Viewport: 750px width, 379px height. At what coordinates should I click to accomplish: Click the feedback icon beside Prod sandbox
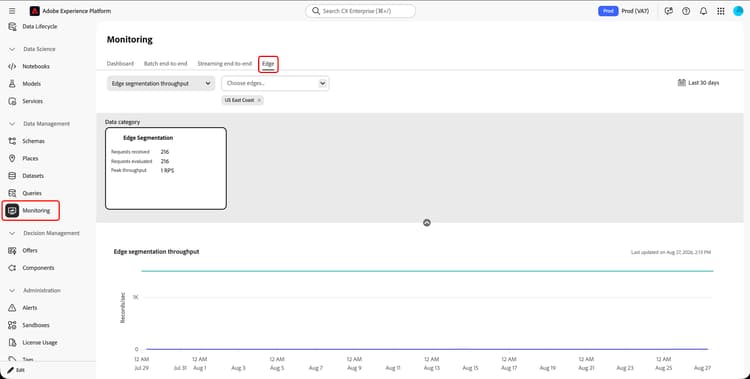(668, 11)
